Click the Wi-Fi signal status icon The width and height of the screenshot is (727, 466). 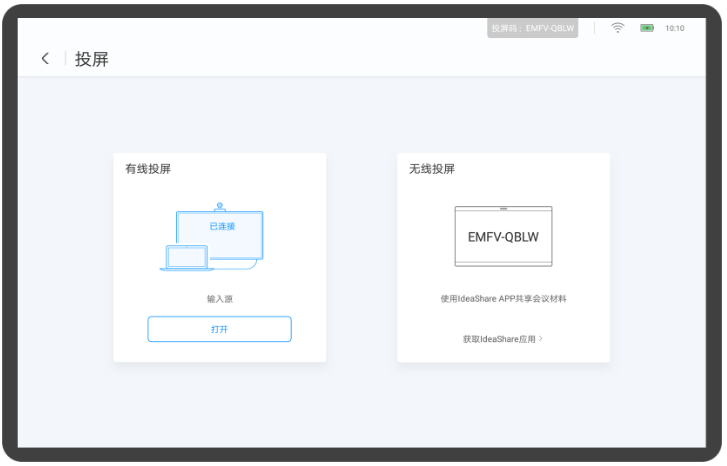617,28
